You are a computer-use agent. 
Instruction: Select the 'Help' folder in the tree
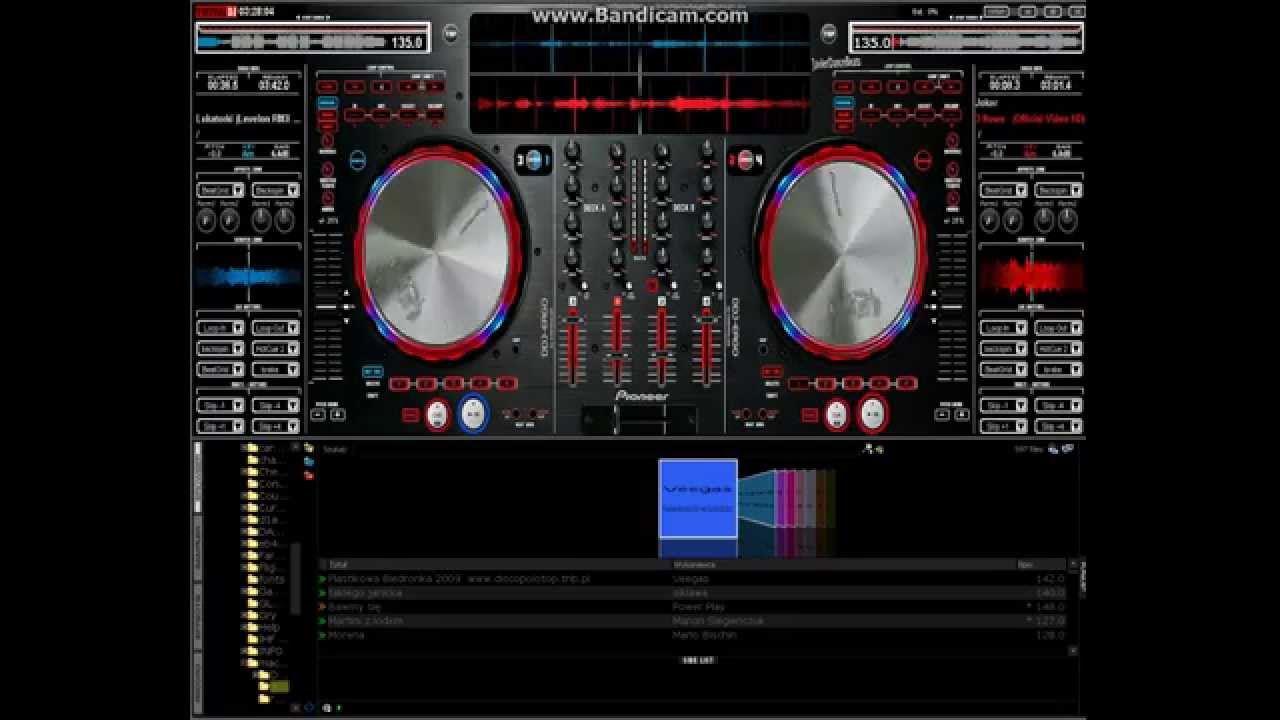click(265, 628)
